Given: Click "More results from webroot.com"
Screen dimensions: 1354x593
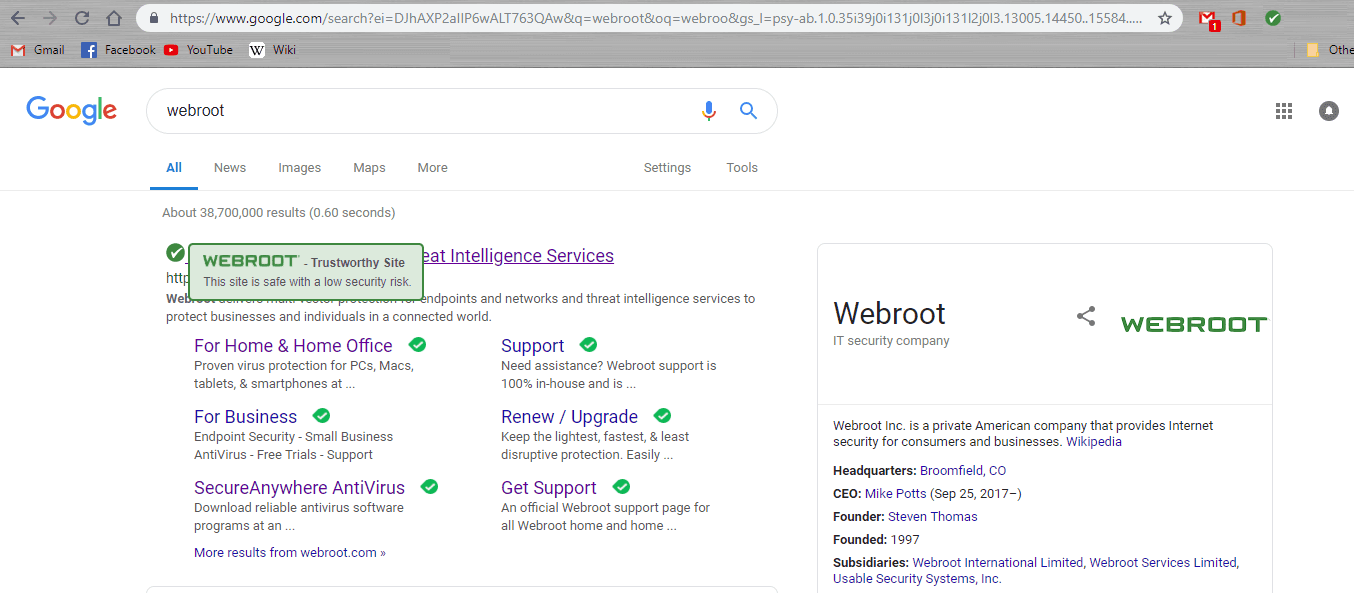Looking at the screenshot, I should click(x=289, y=551).
